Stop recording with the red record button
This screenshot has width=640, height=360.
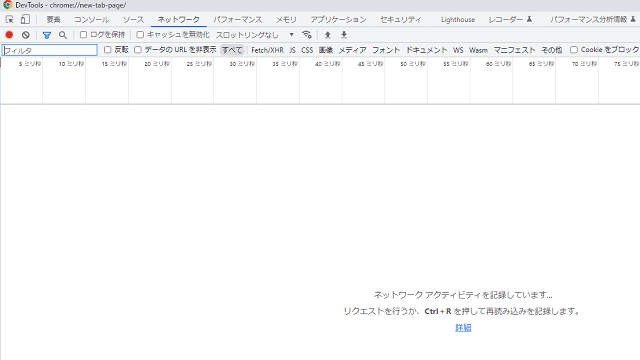pyautogui.click(x=9, y=35)
